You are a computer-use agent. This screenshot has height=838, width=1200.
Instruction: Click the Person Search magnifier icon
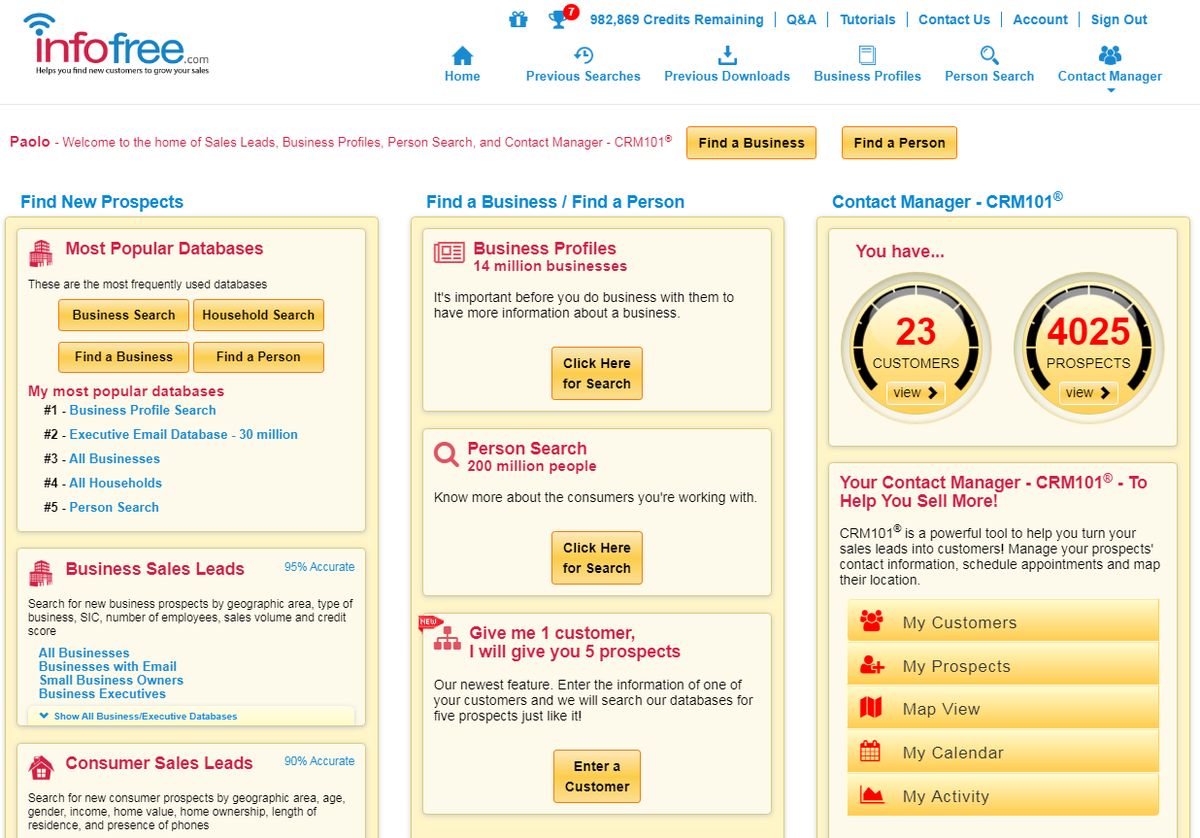click(x=989, y=55)
